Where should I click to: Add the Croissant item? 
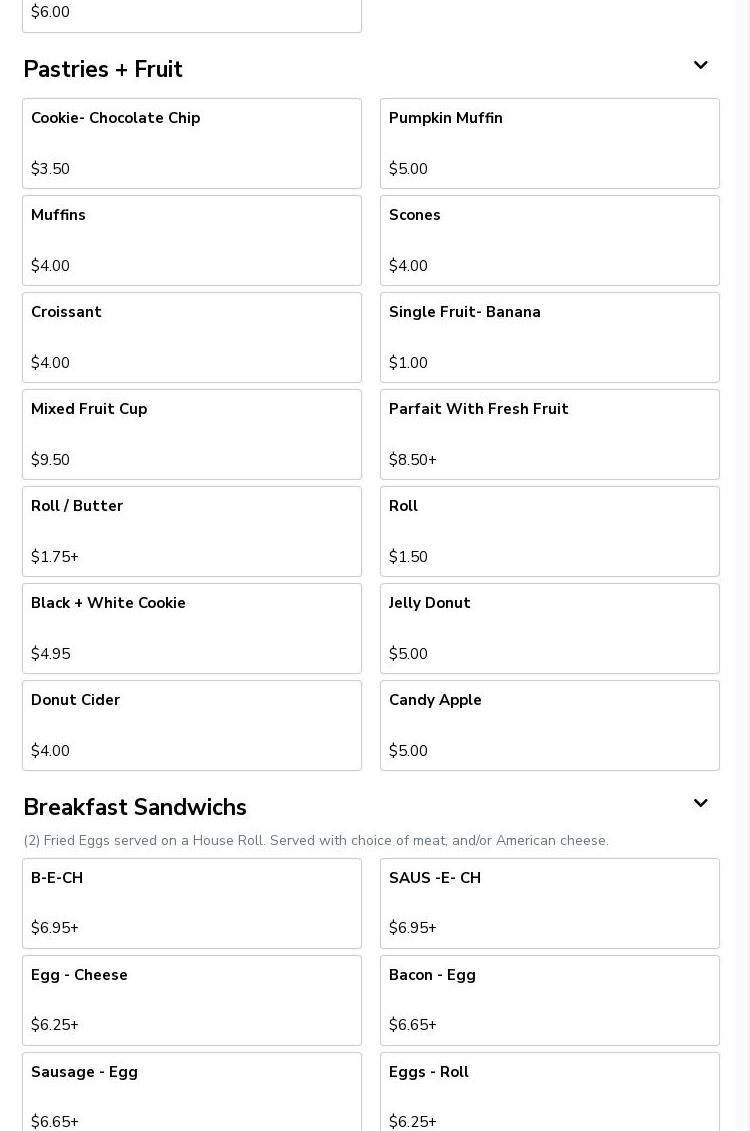pyautogui.click(x=192, y=337)
